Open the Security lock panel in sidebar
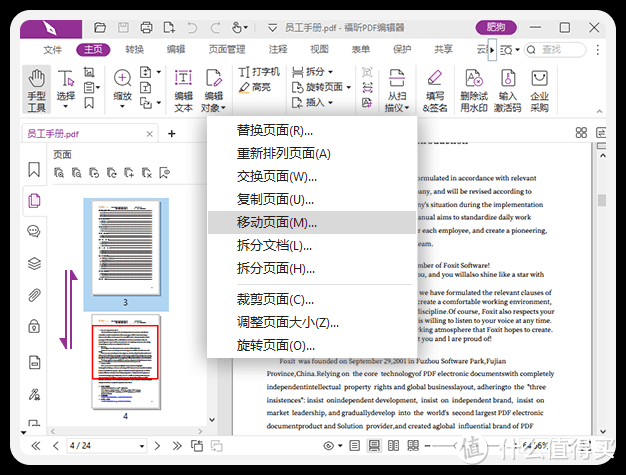Screen dimensions: 626x475 pos(34,326)
